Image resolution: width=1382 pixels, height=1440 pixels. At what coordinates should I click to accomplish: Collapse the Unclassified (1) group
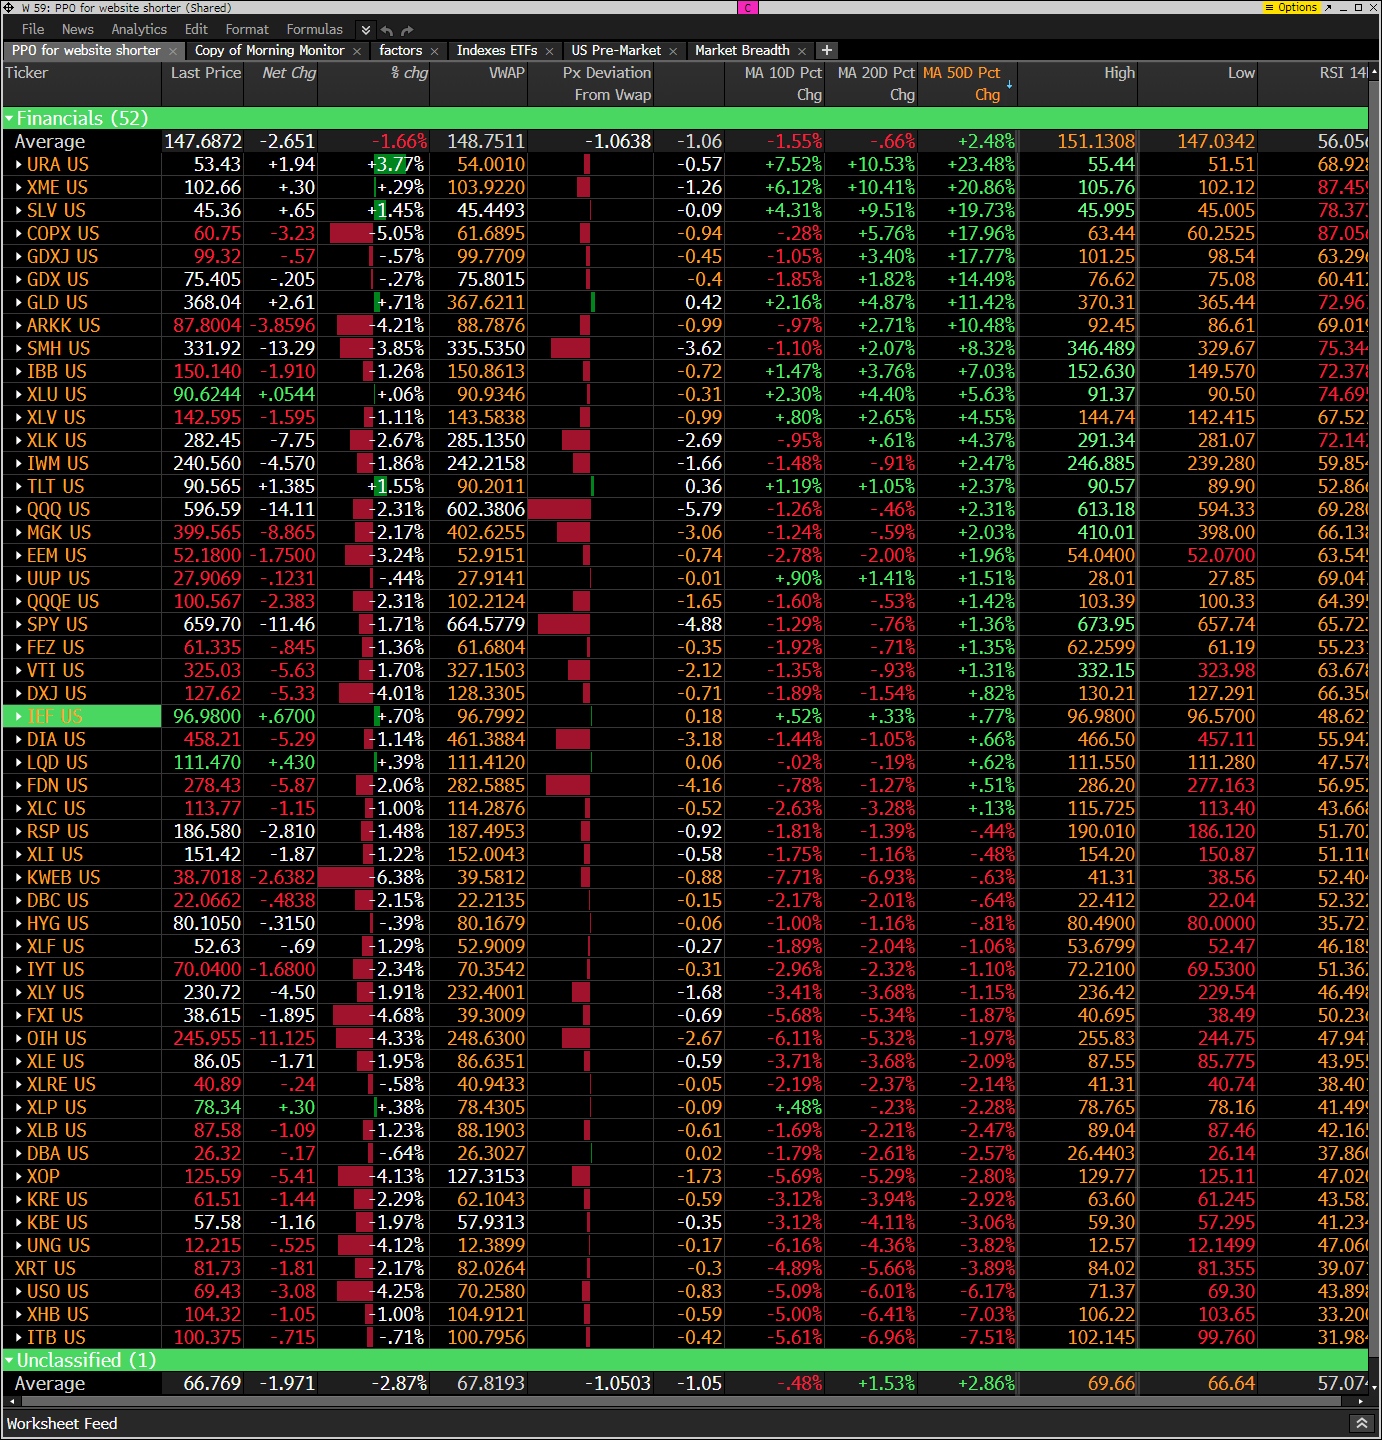pyautogui.click(x=10, y=1361)
